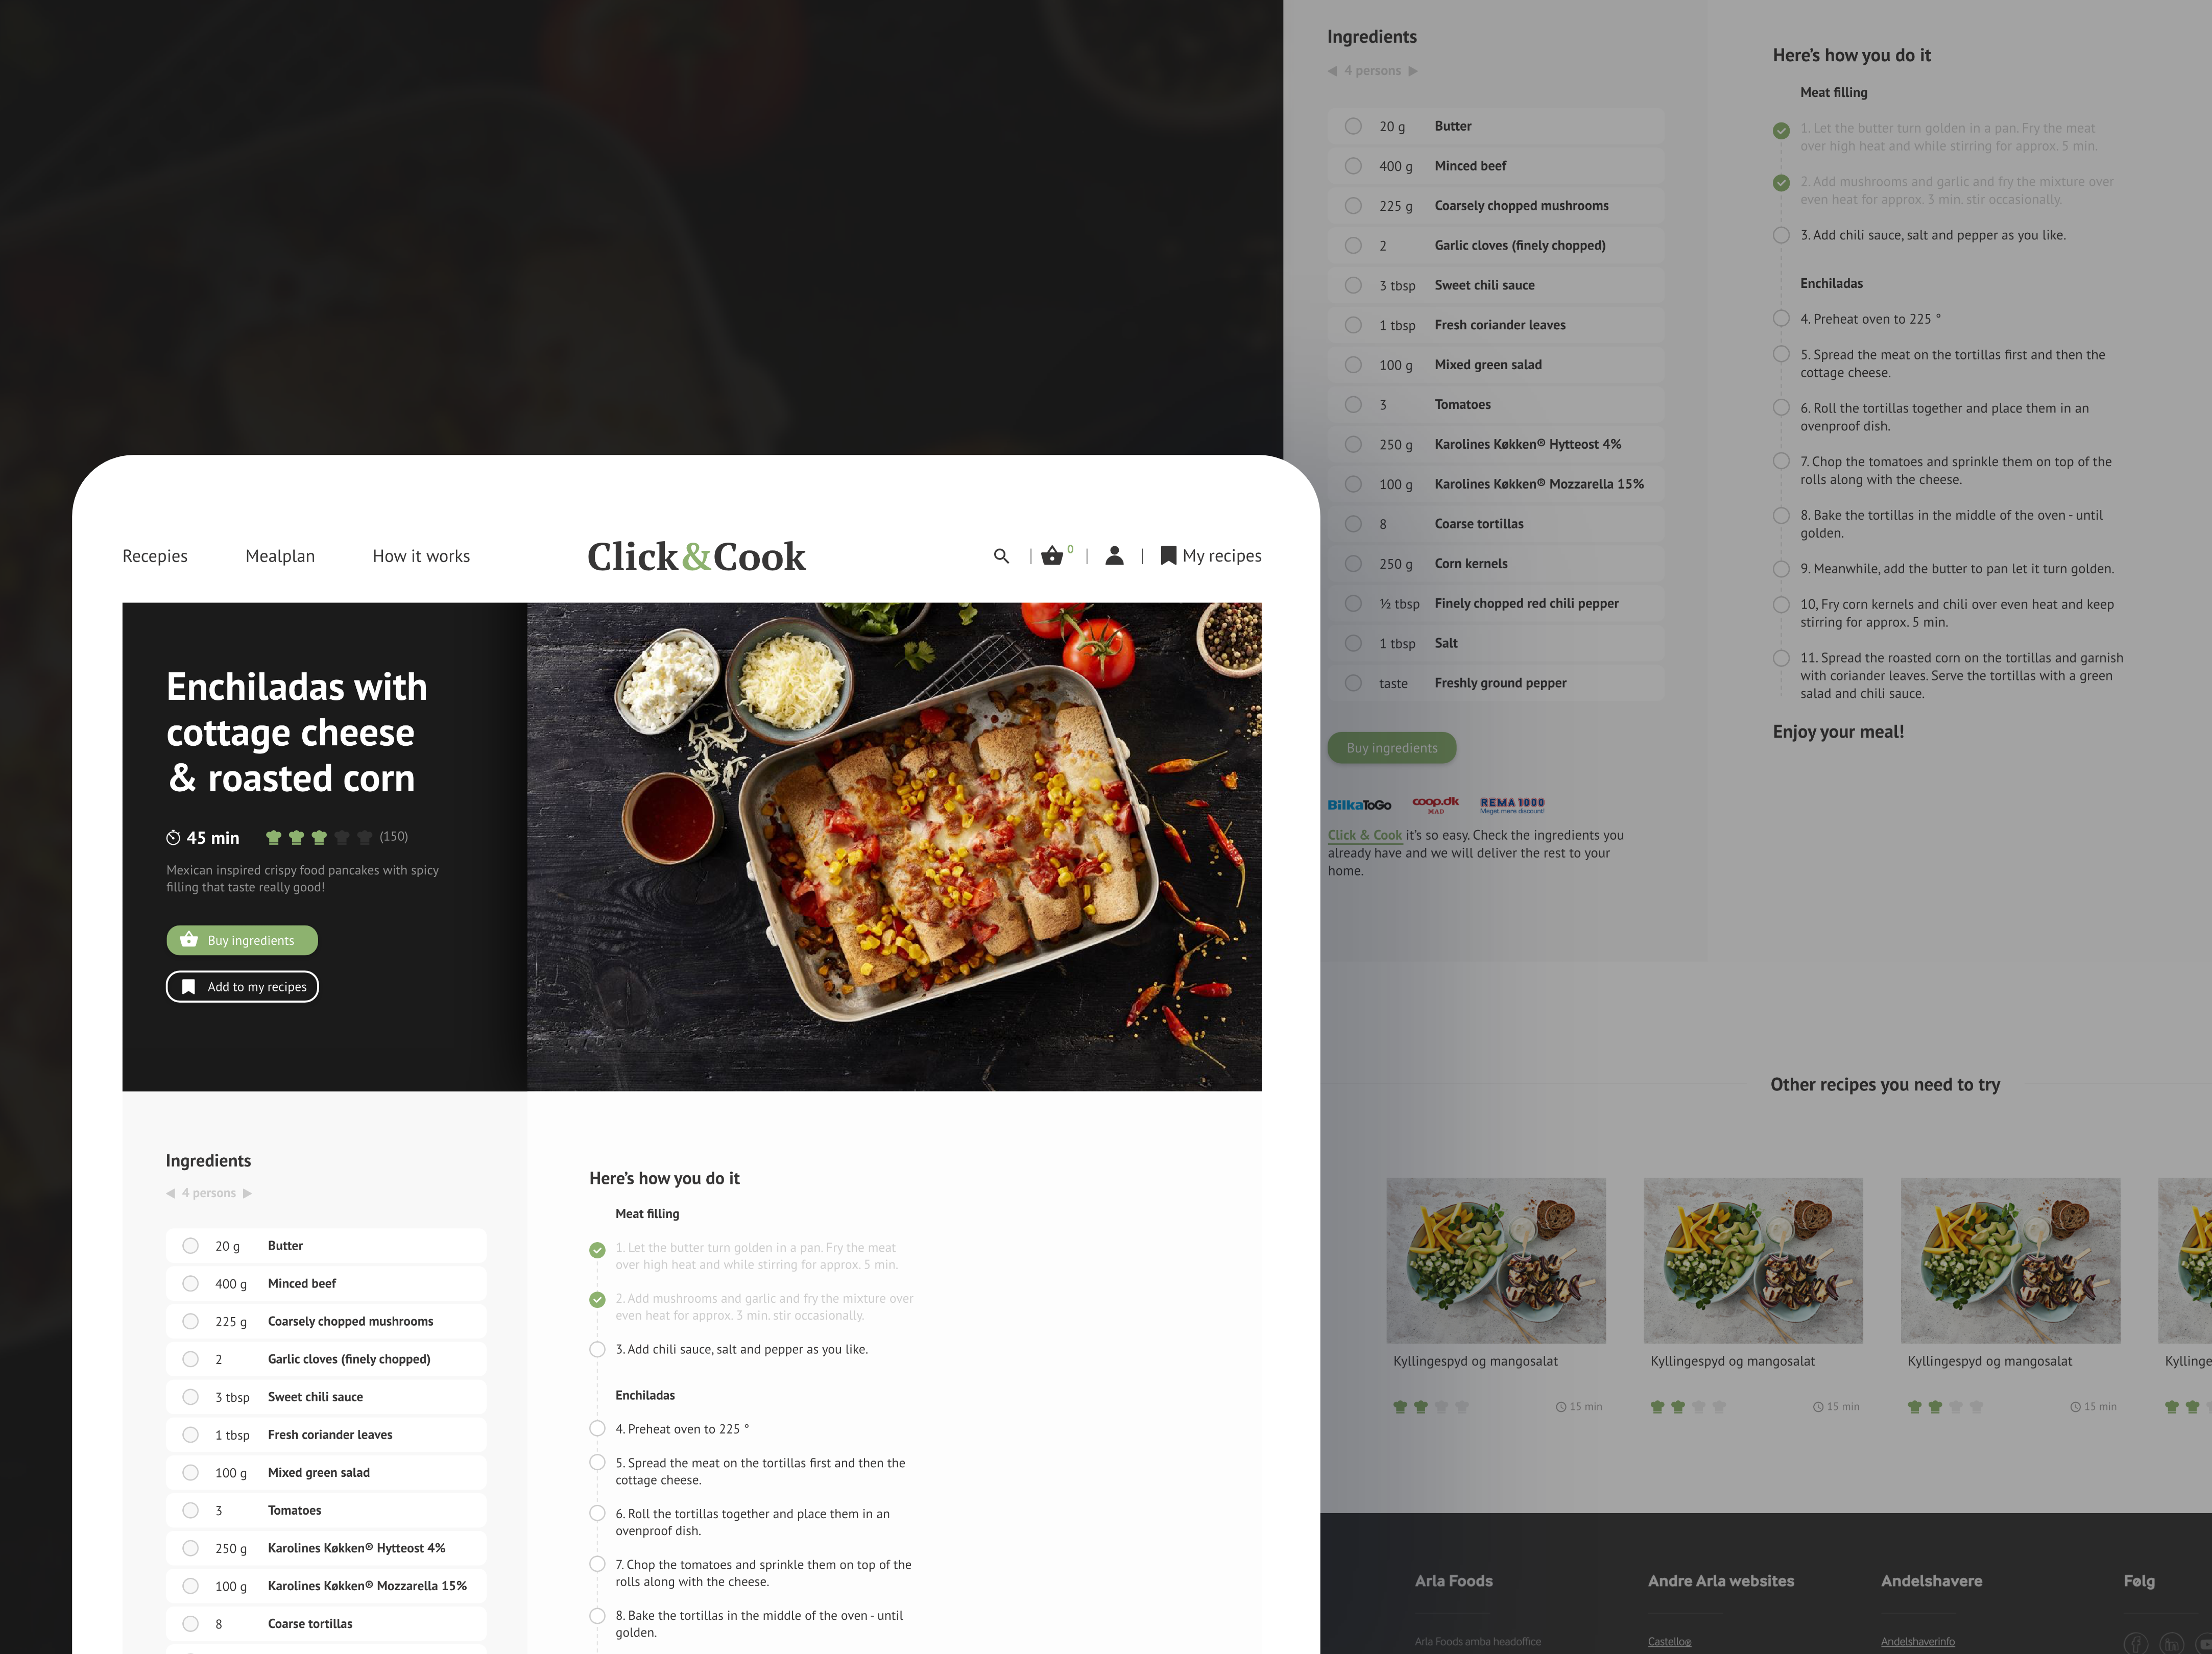The height and width of the screenshot is (1654, 2212).
Task: Click the 45 min timer icon
Action: (173, 838)
